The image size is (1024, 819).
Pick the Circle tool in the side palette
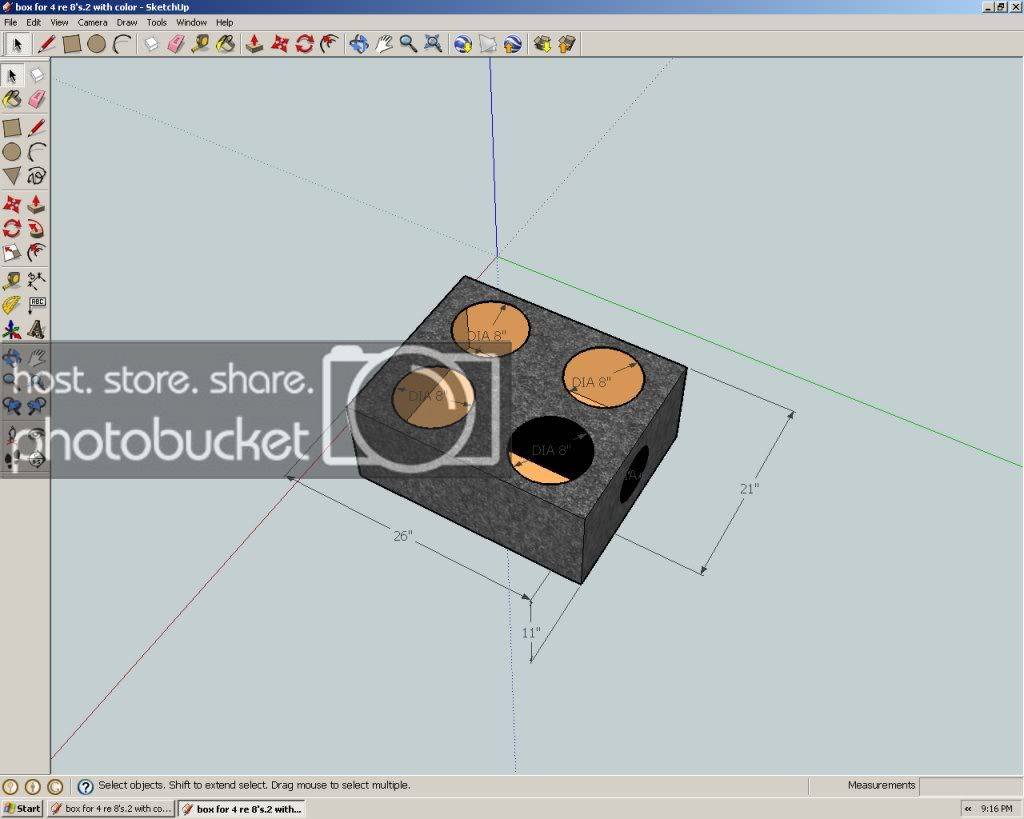pyautogui.click(x=12, y=152)
